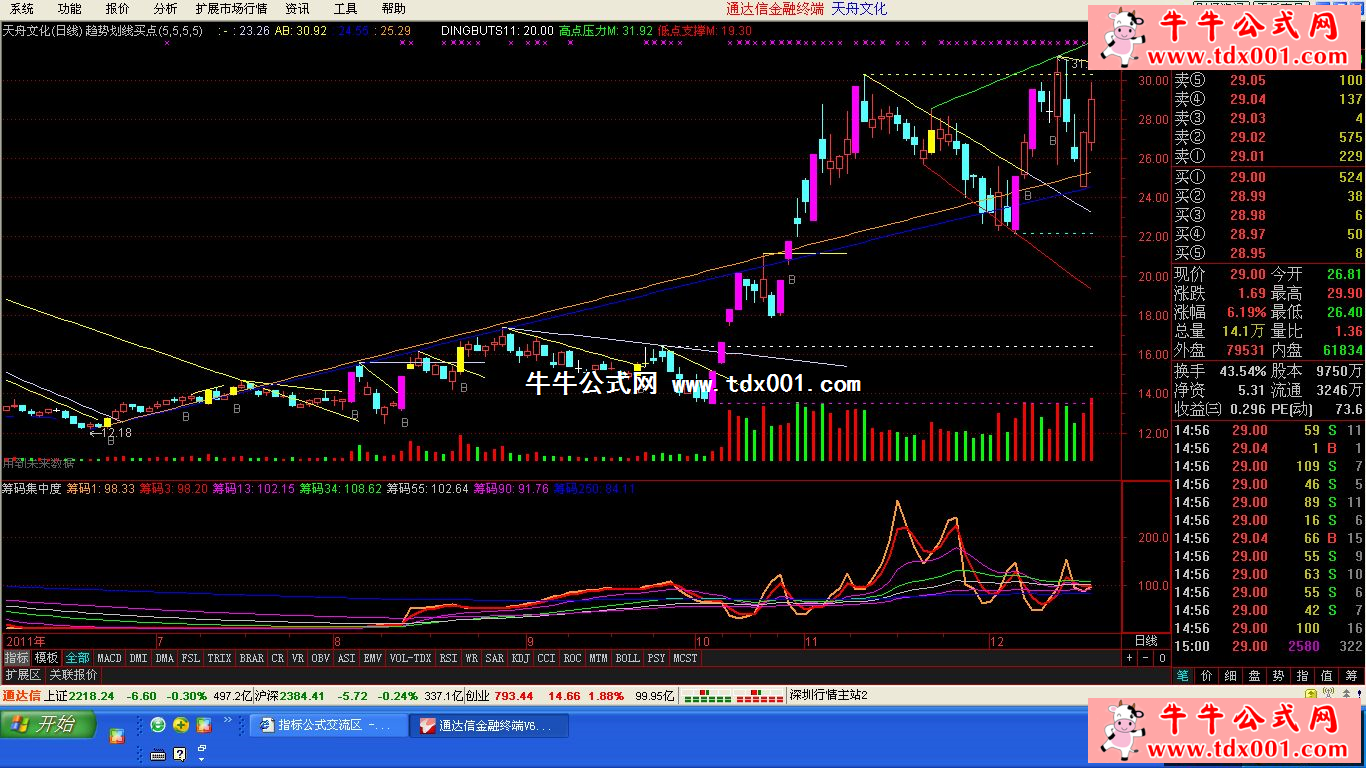Click the 卖① sell price row

point(1268,156)
